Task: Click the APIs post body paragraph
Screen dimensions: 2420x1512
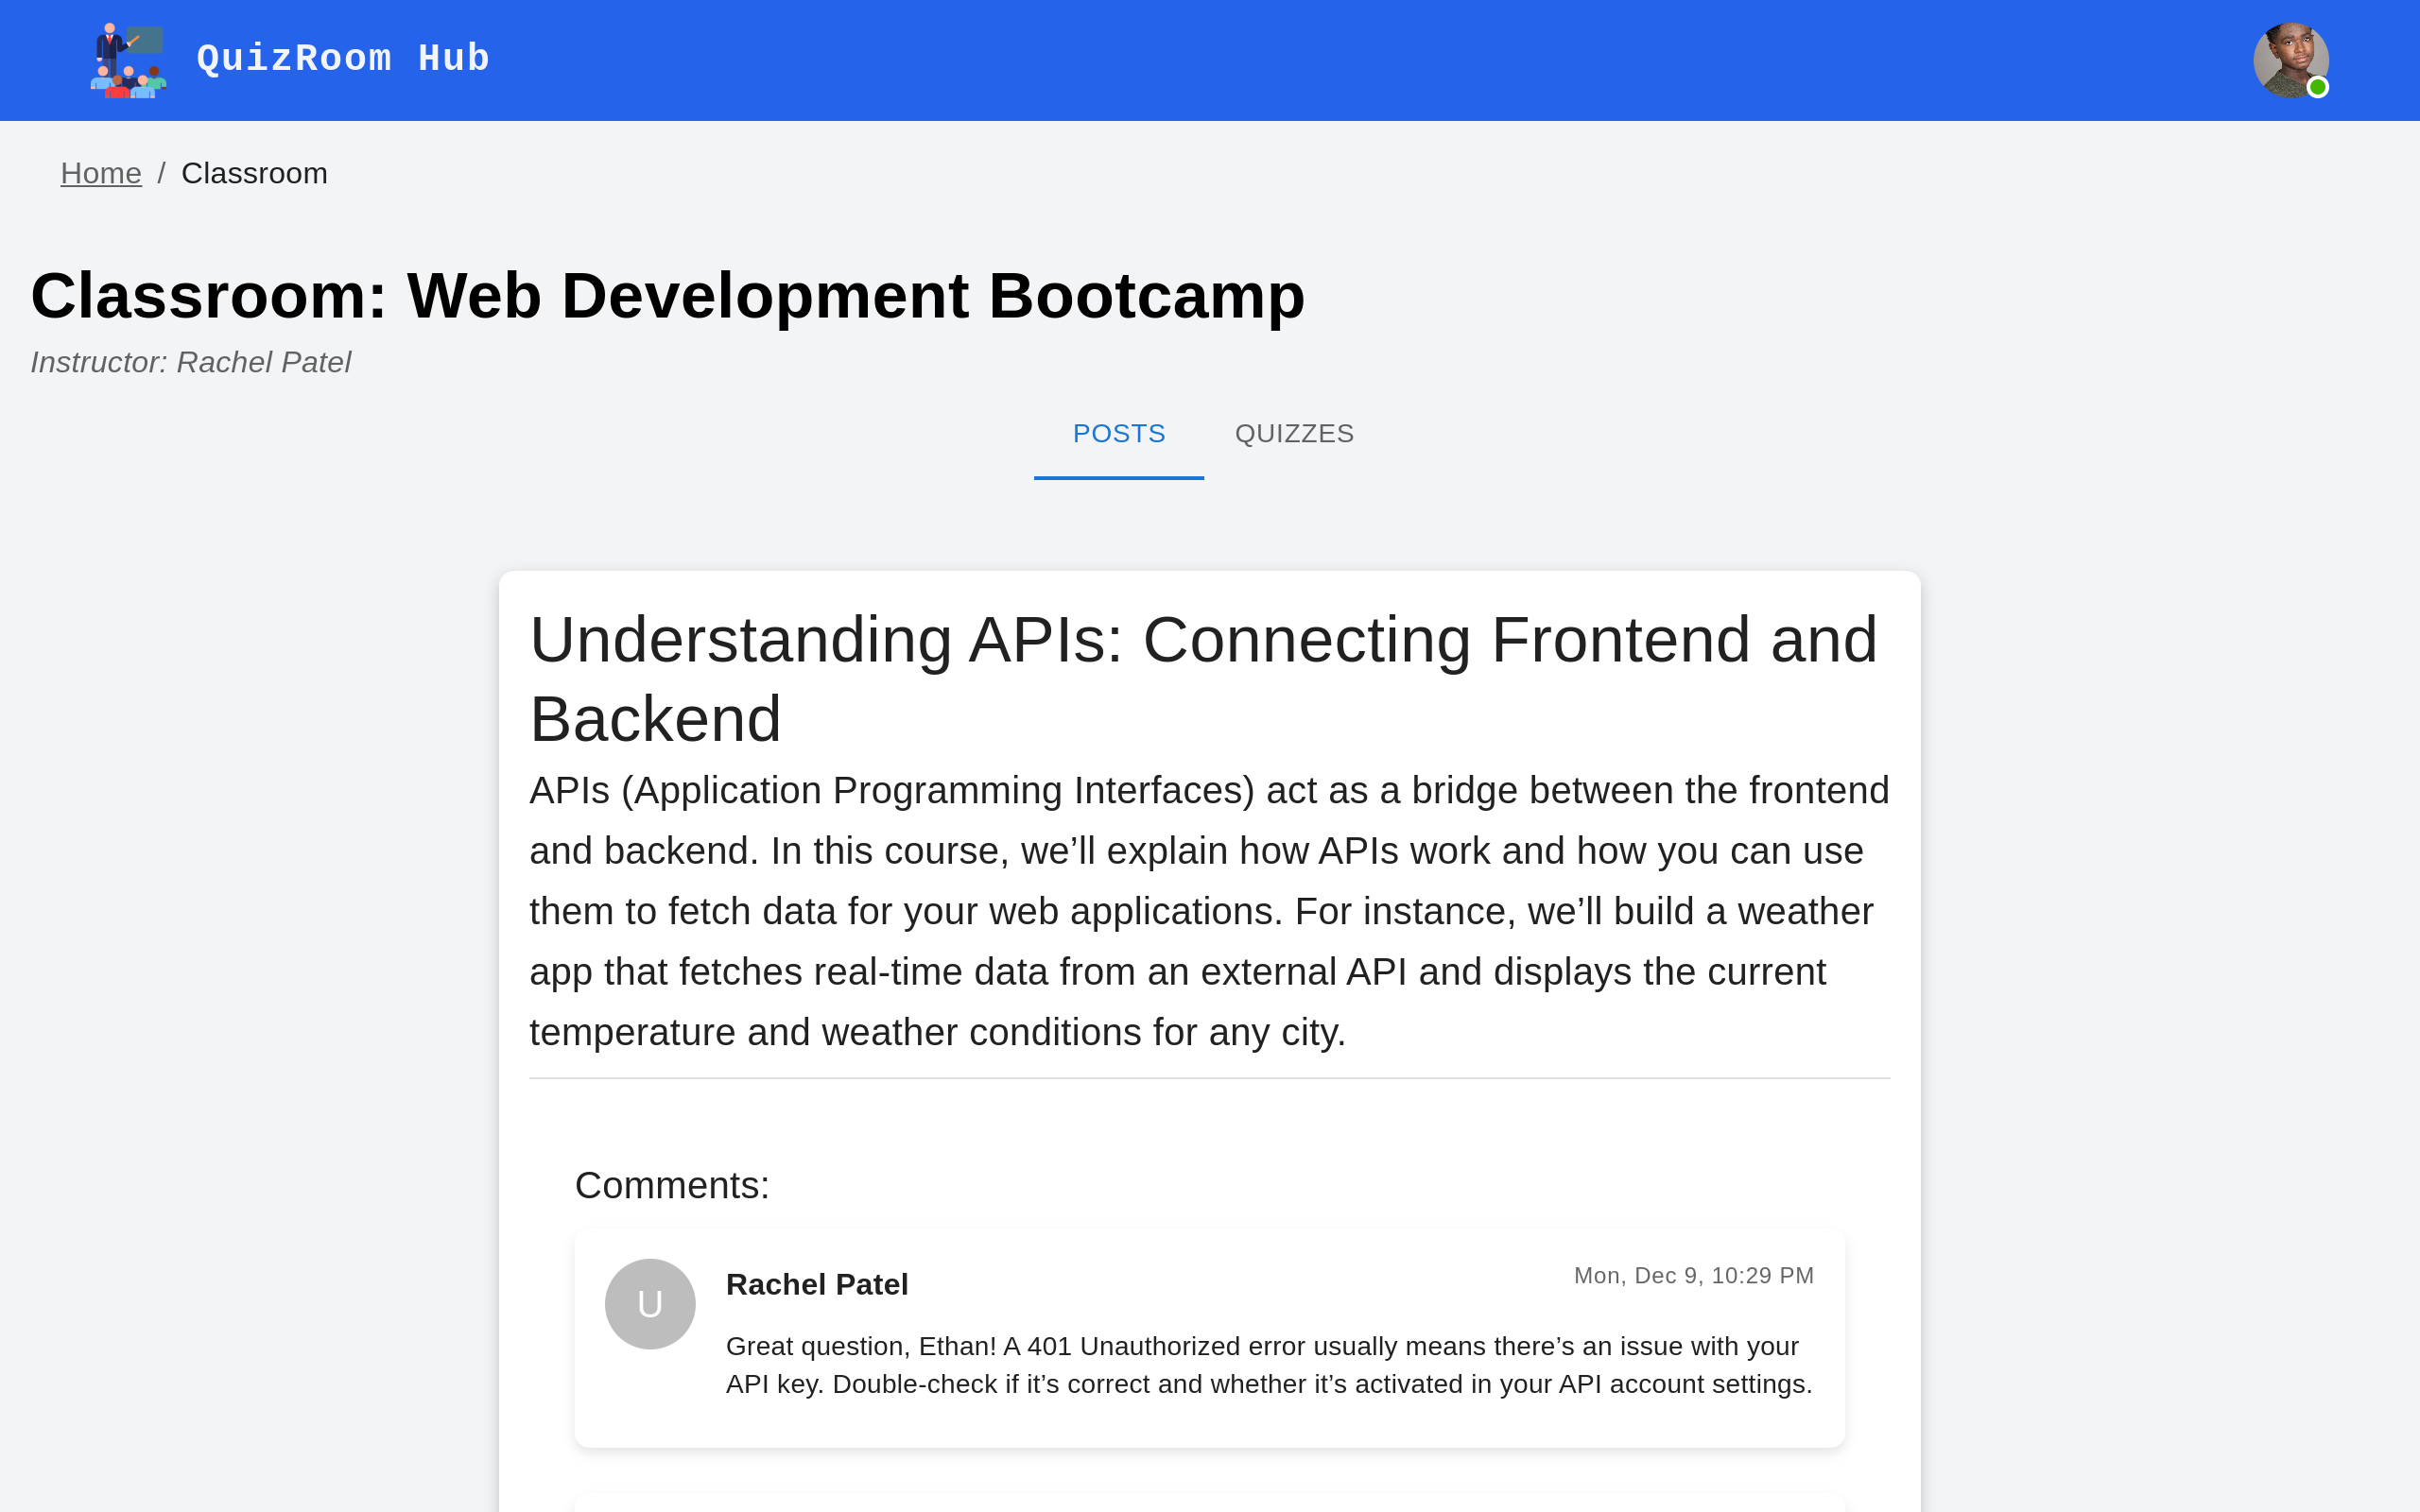Action: (1208, 911)
